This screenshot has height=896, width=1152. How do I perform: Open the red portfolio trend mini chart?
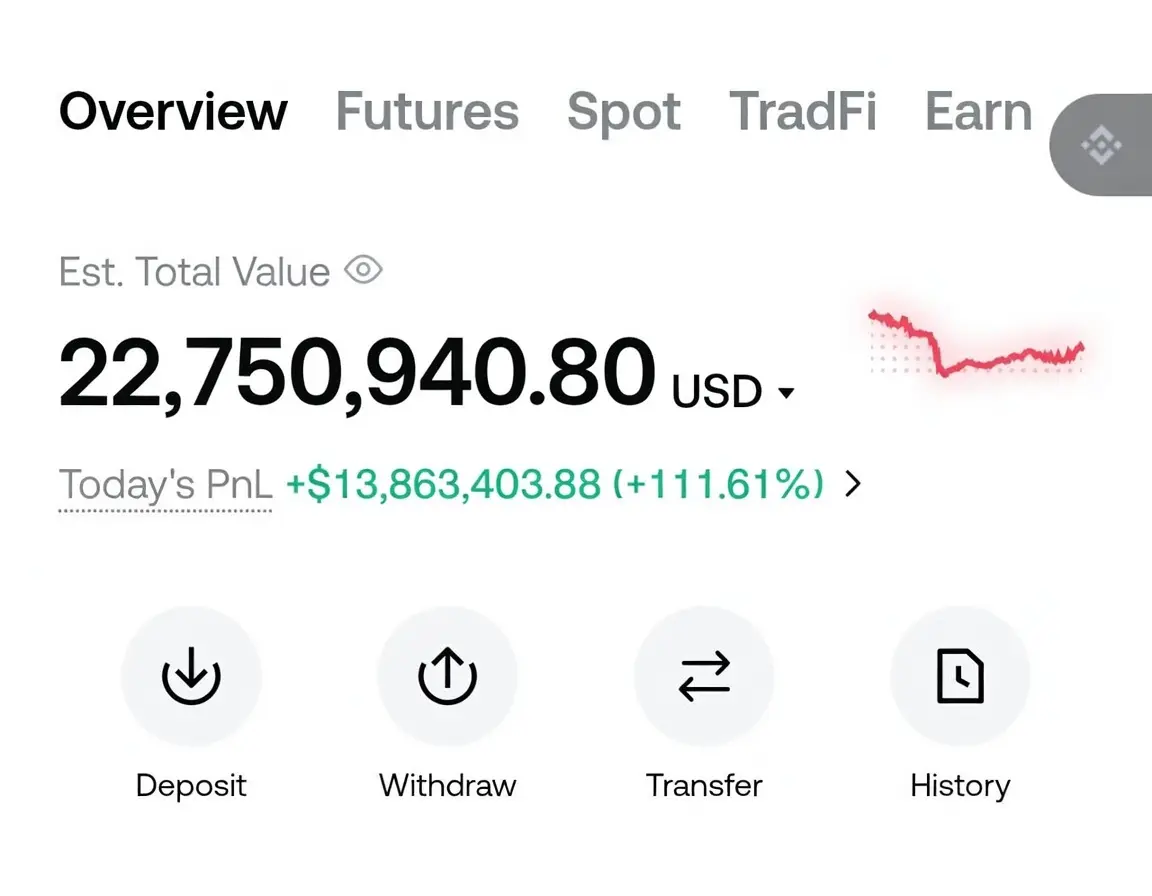click(x=976, y=343)
